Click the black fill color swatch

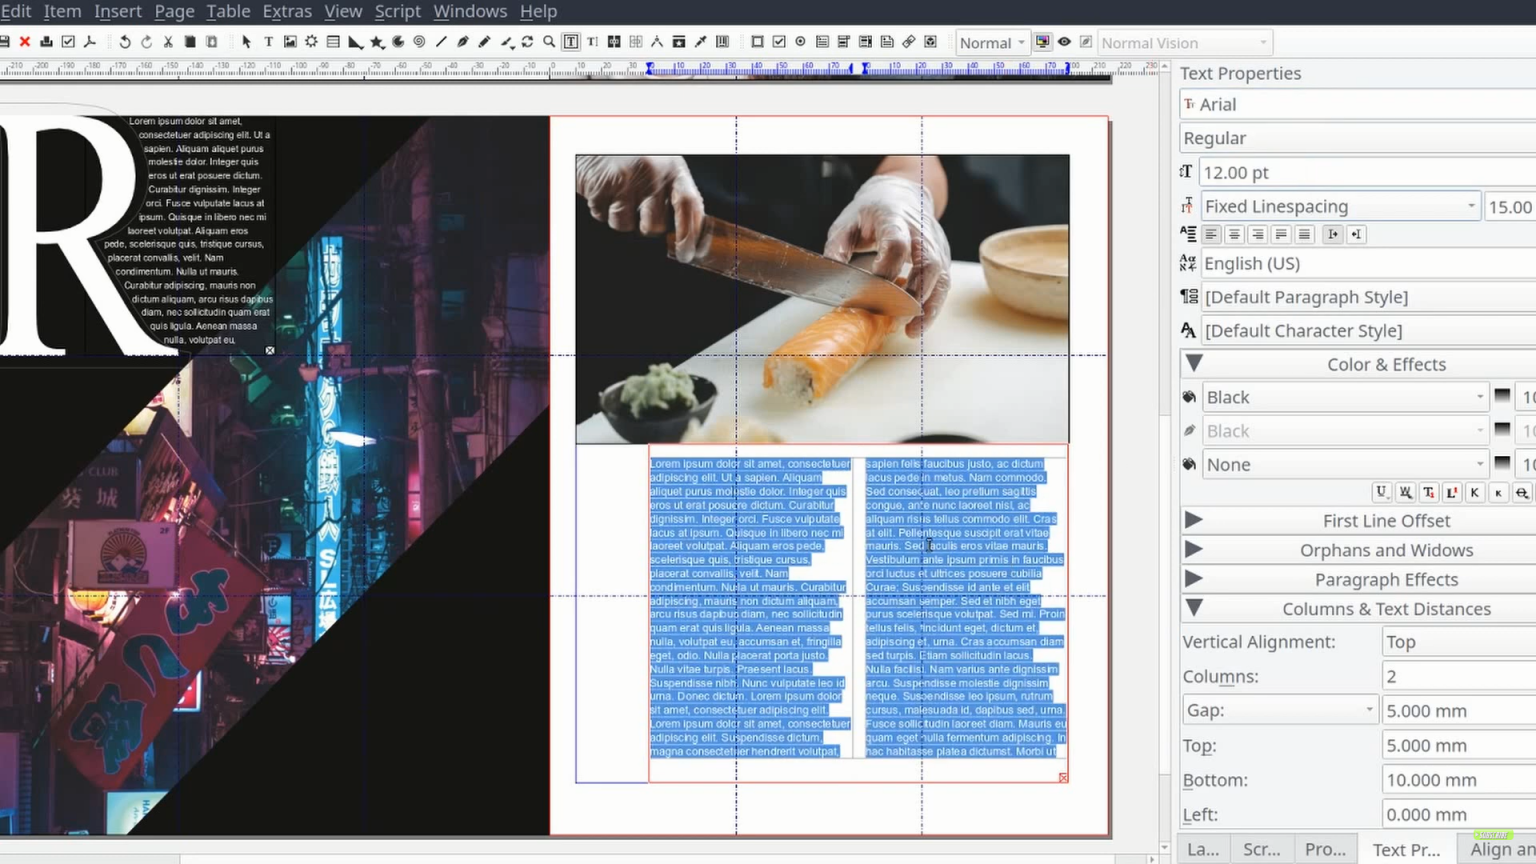(x=1502, y=396)
